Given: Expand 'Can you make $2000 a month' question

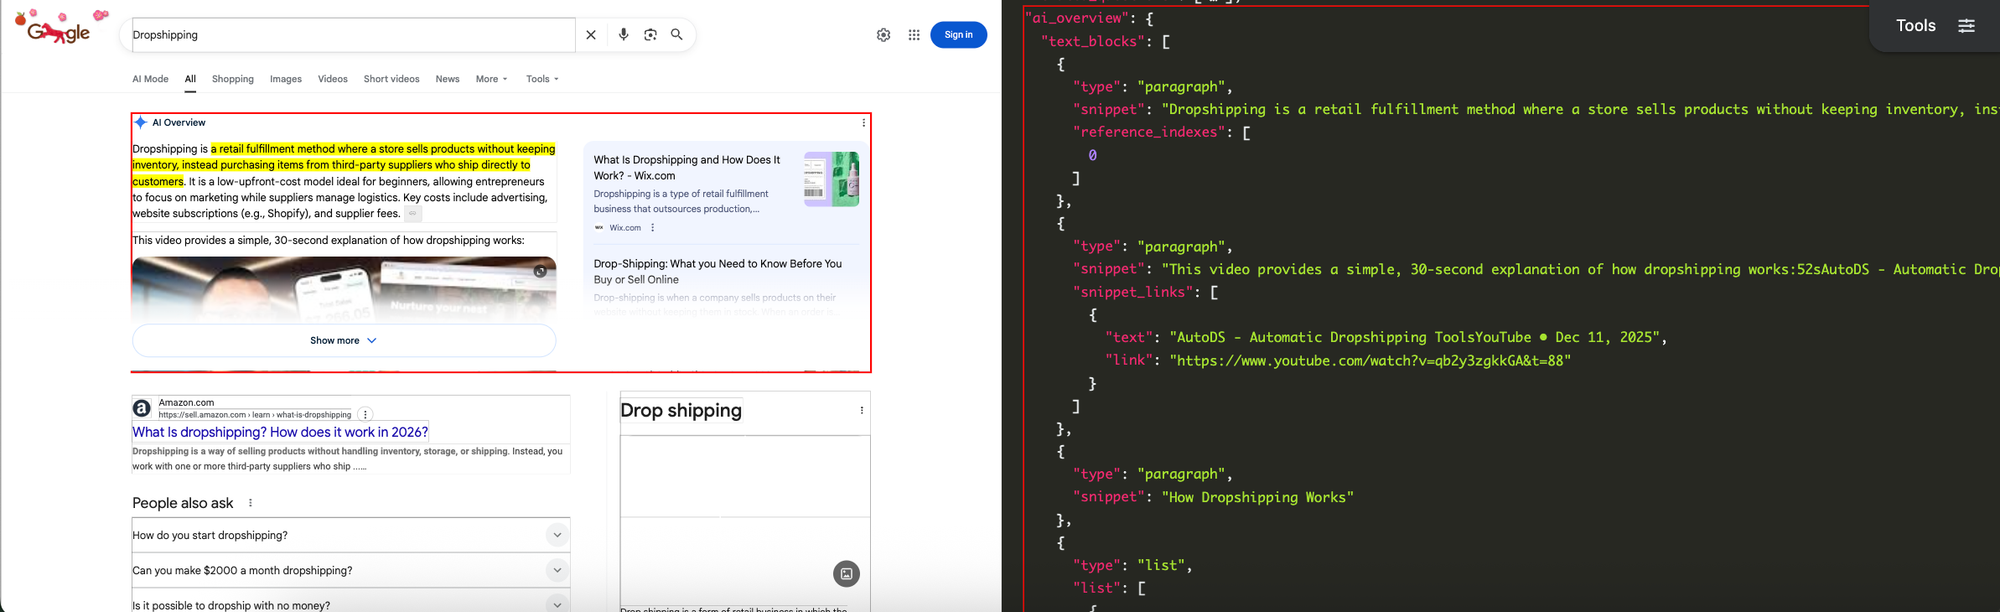Looking at the screenshot, I should [557, 570].
